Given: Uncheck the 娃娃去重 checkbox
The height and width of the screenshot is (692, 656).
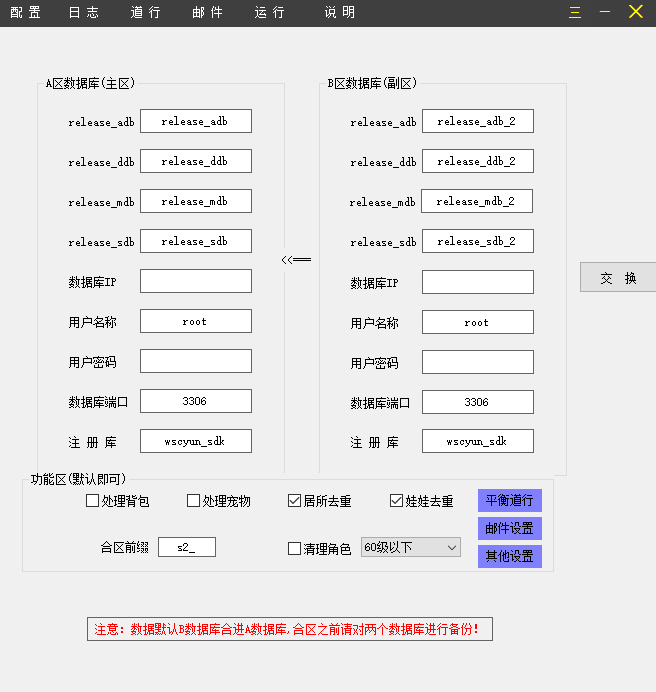Looking at the screenshot, I should point(397,501).
